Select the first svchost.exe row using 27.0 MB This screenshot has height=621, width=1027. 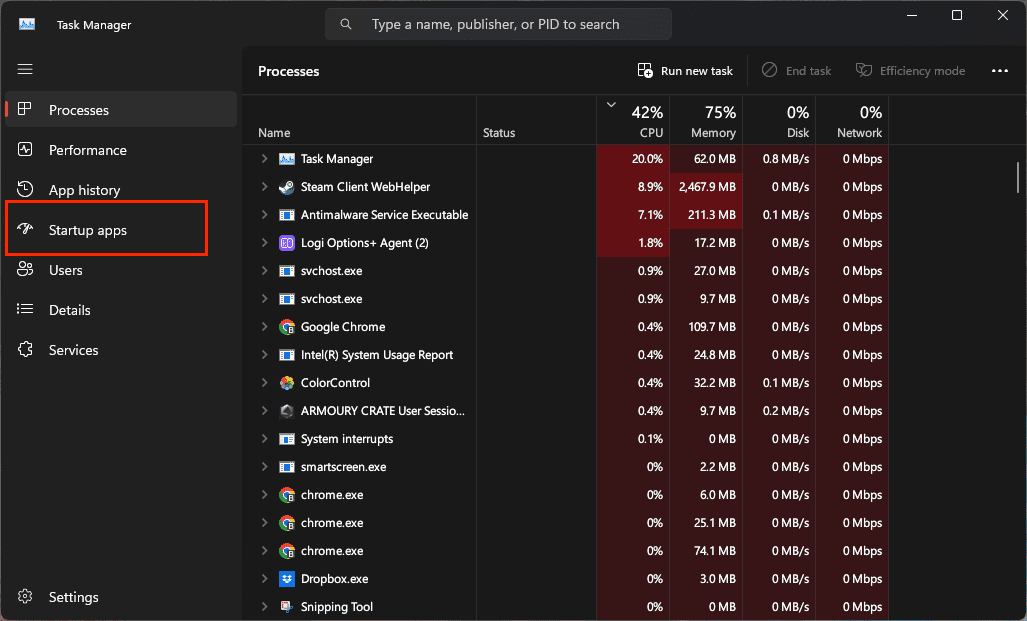566,271
